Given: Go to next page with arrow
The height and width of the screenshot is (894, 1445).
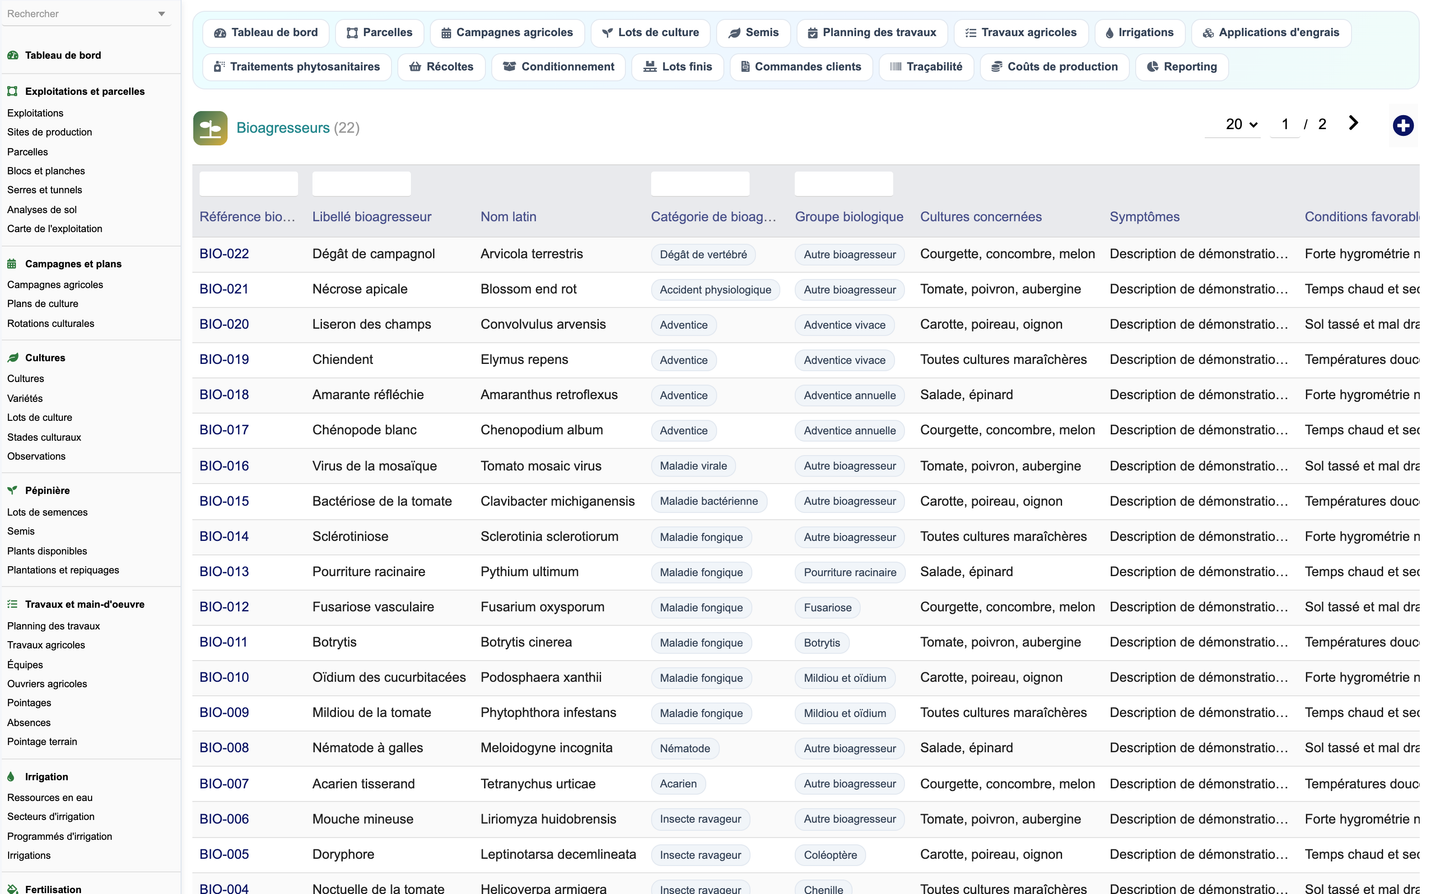Looking at the screenshot, I should pyautogui.click(x=1353, y=123).
